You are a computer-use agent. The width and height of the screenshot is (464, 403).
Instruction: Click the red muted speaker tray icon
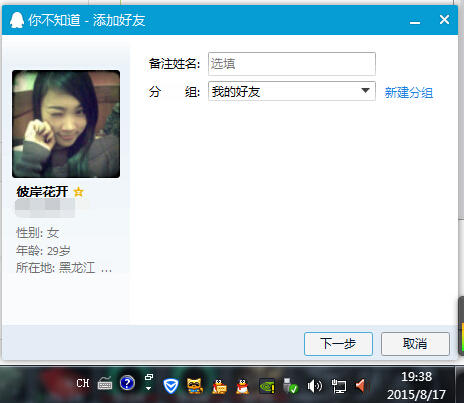coord(361,386)
